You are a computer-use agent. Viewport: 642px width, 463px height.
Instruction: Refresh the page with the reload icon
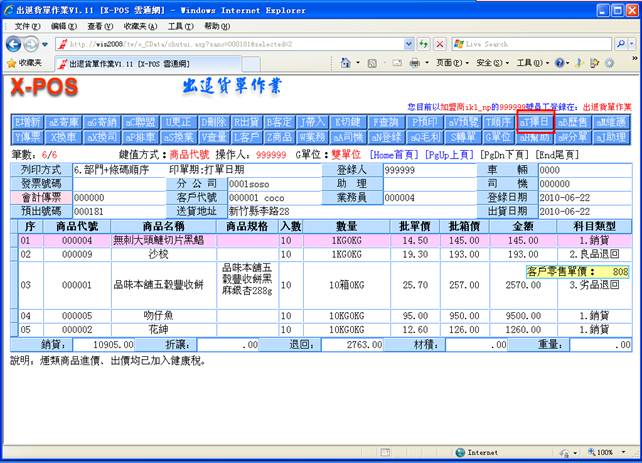click(x=422, y=44)
